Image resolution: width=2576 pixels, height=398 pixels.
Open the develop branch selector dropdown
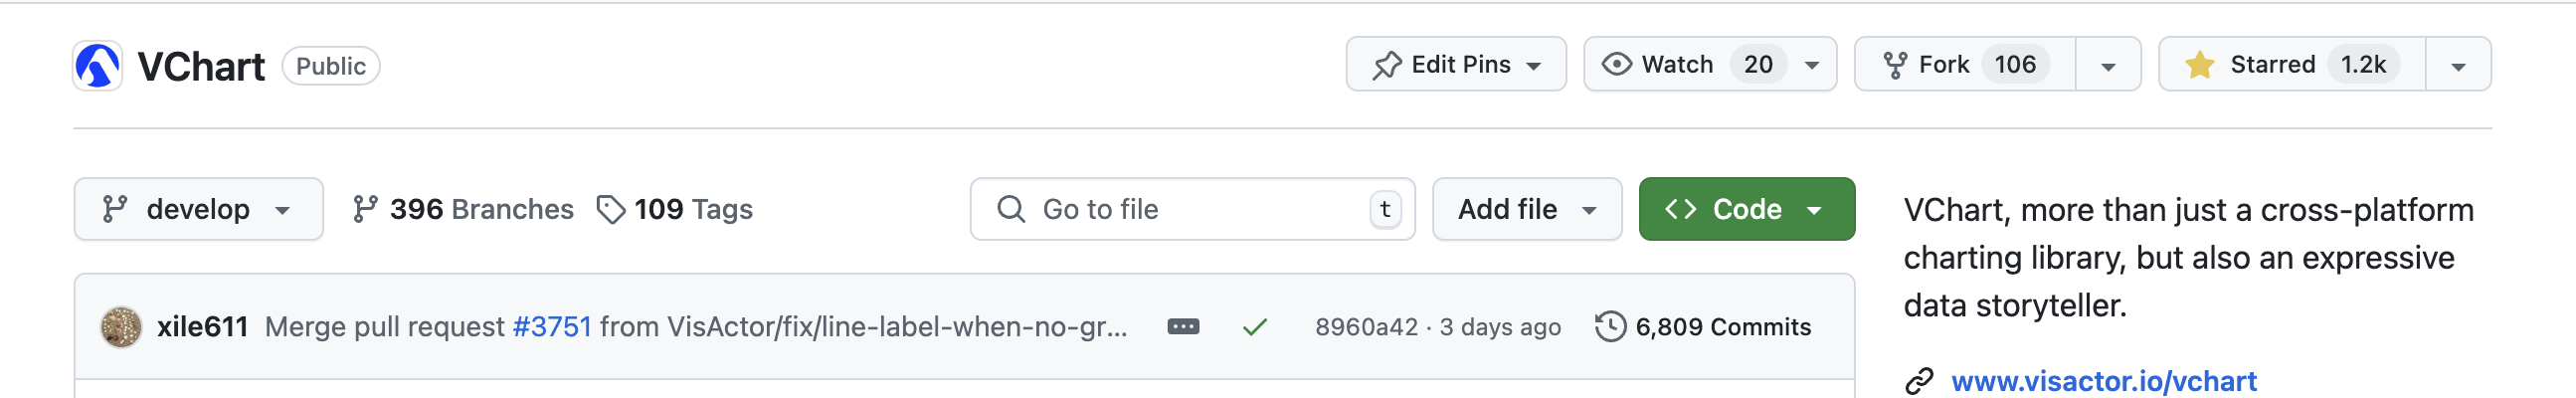coord(198,209)
